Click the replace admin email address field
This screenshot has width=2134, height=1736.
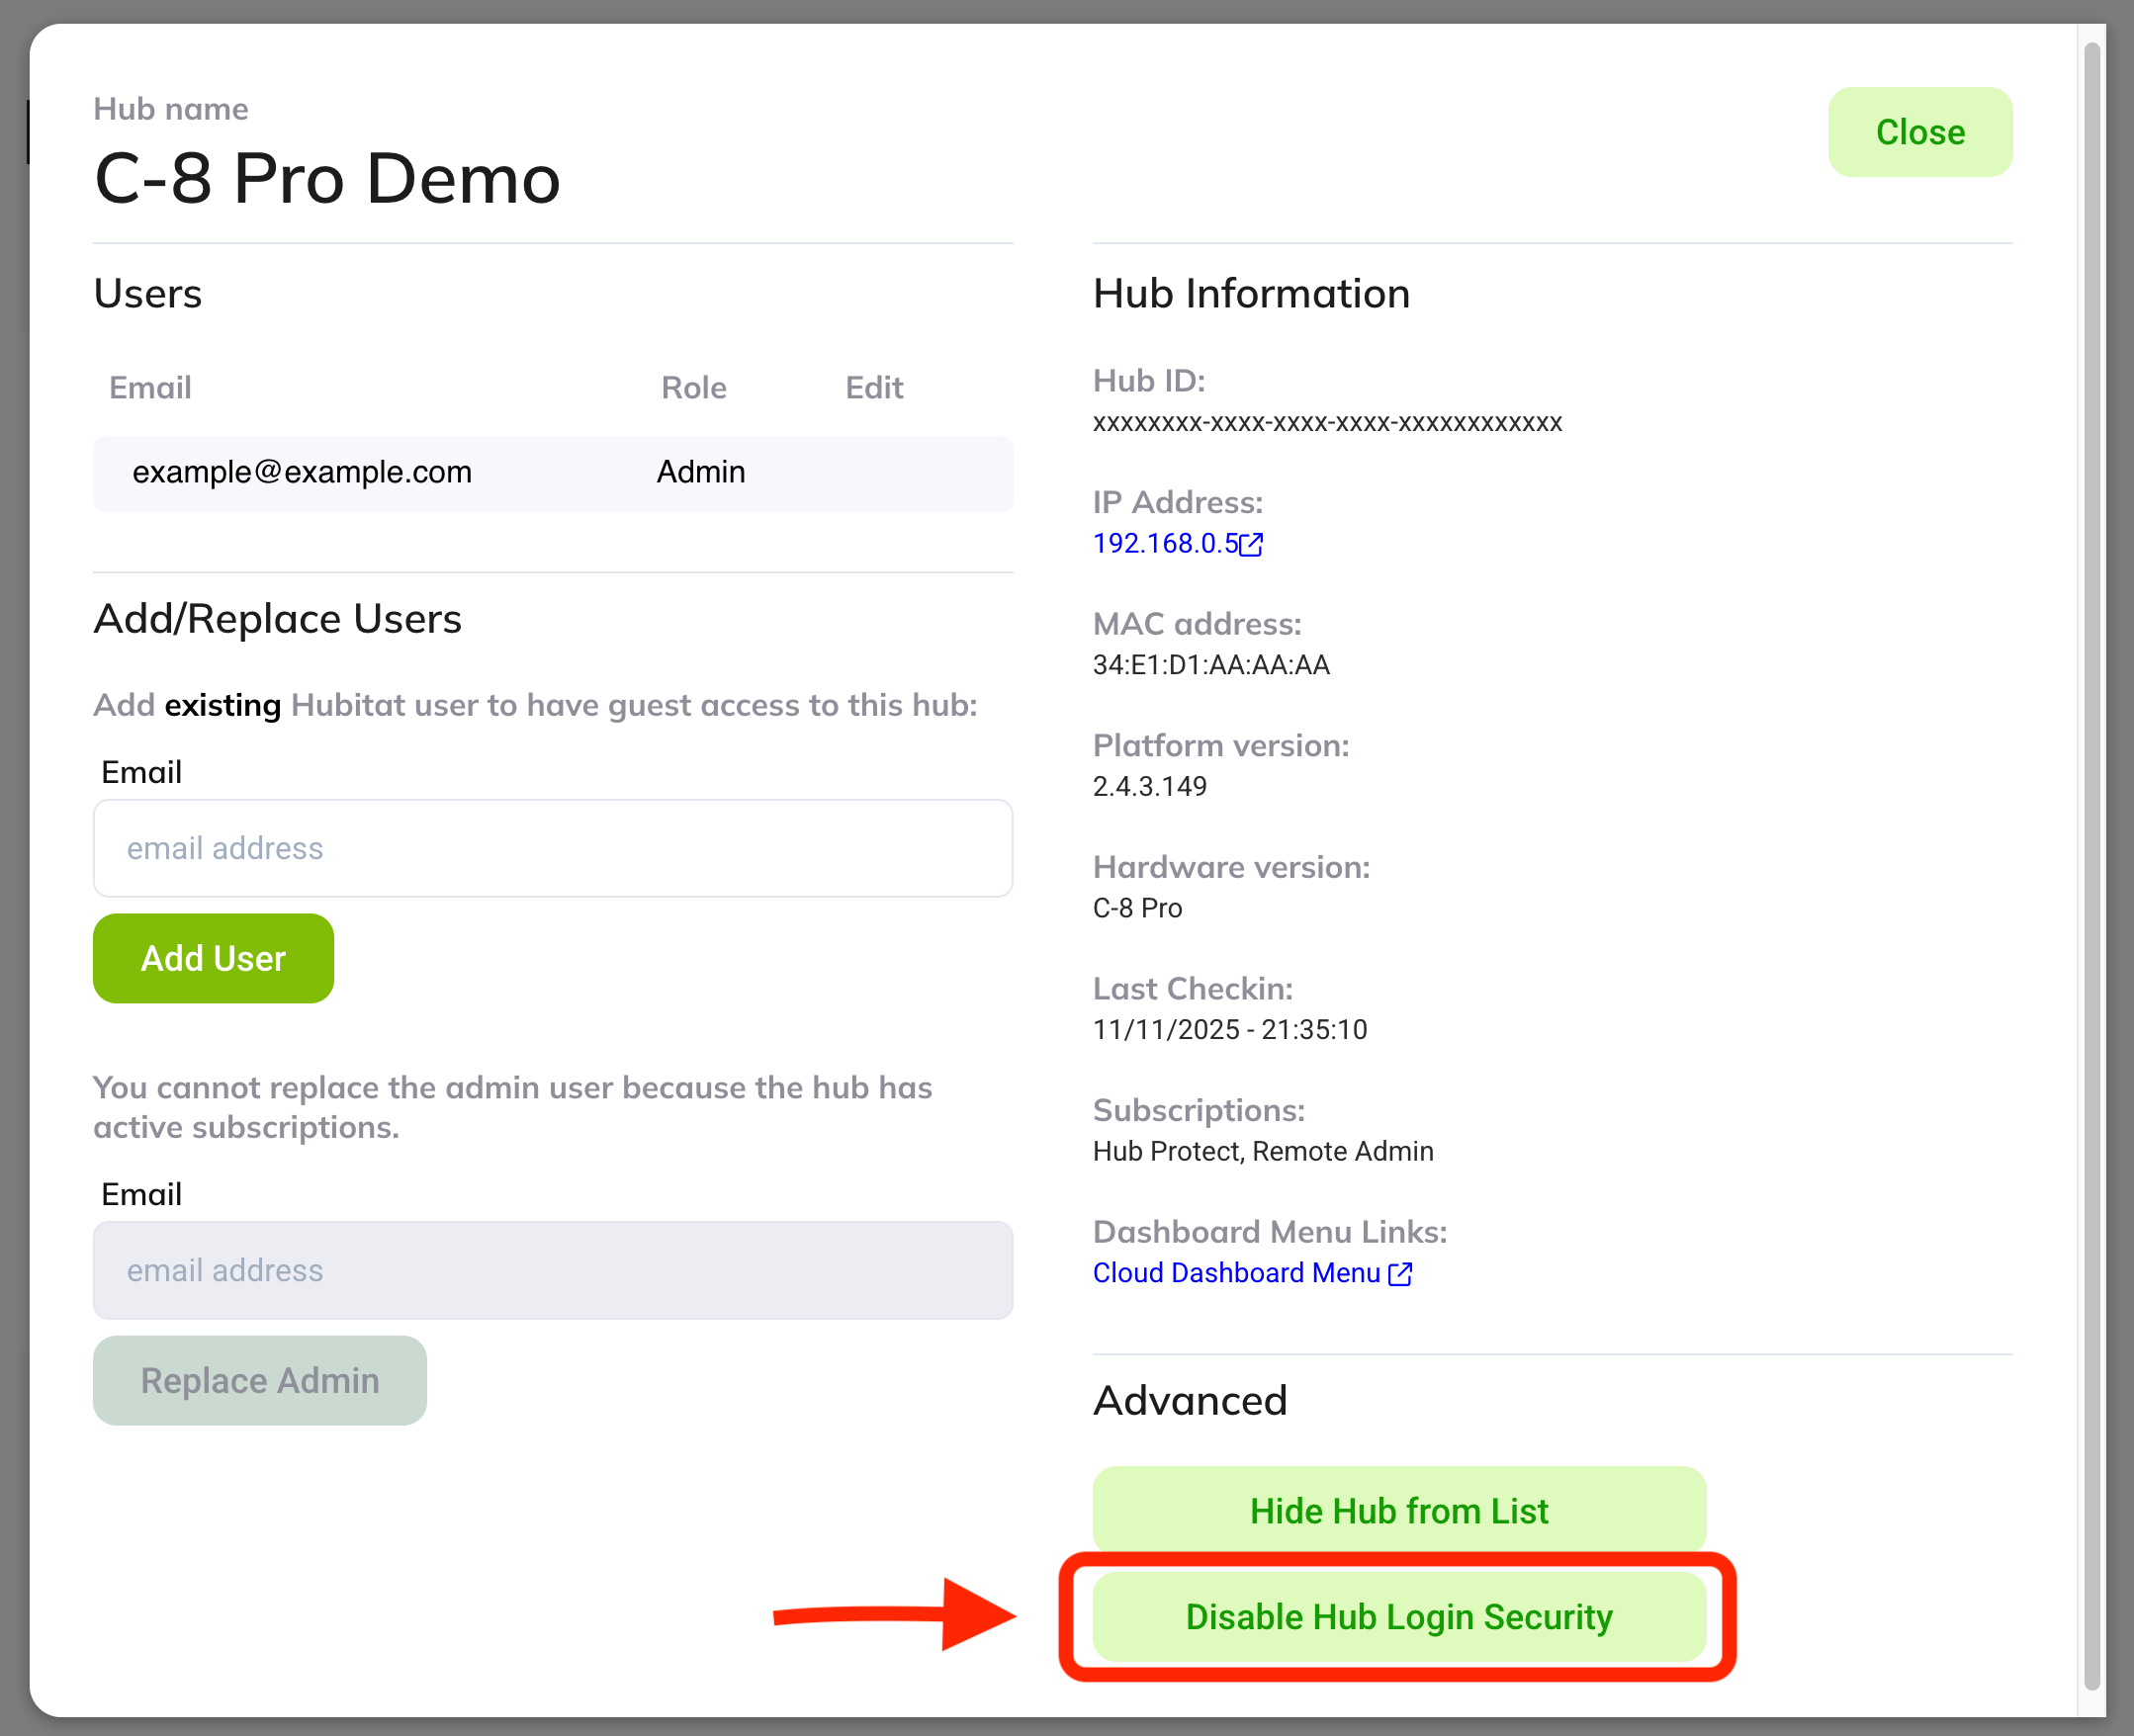[553, 1270]
